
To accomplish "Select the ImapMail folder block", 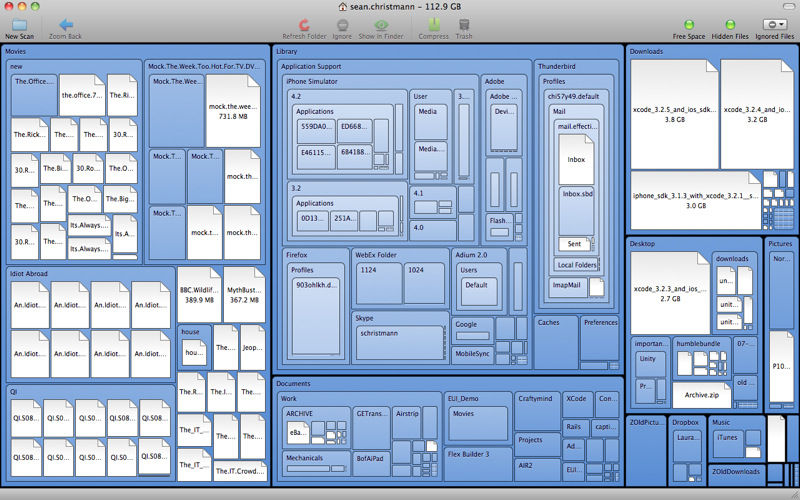I will [x=568, y=288].
